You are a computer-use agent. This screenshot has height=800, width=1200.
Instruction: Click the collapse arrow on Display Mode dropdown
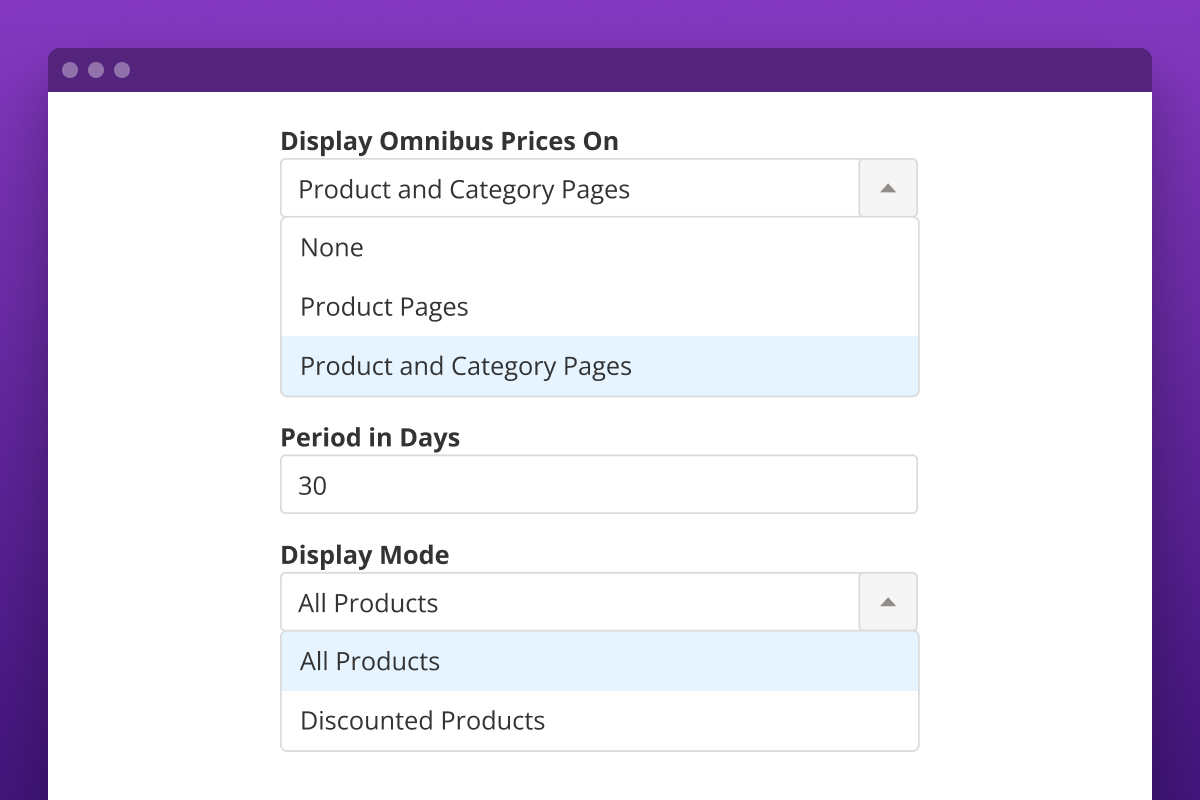pyautogui.click(x=887, y=601)
